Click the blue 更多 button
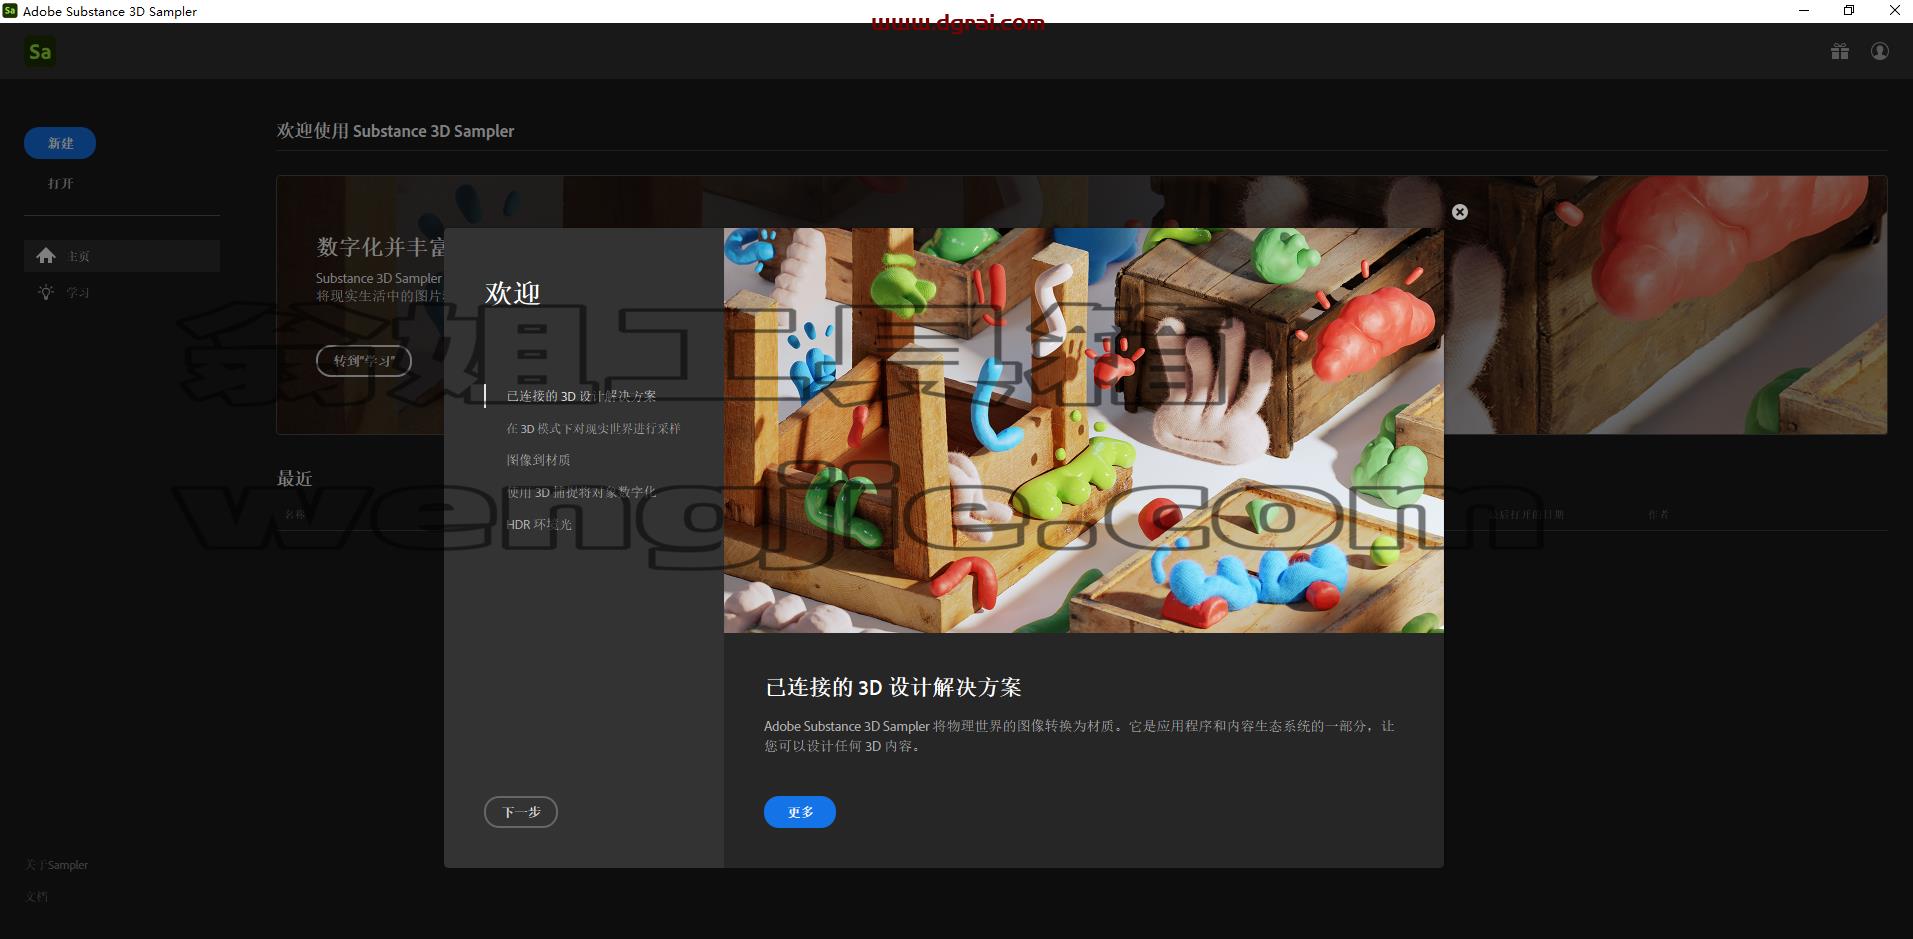This screenshot has height=939, width=1913. tap(800, 812)
